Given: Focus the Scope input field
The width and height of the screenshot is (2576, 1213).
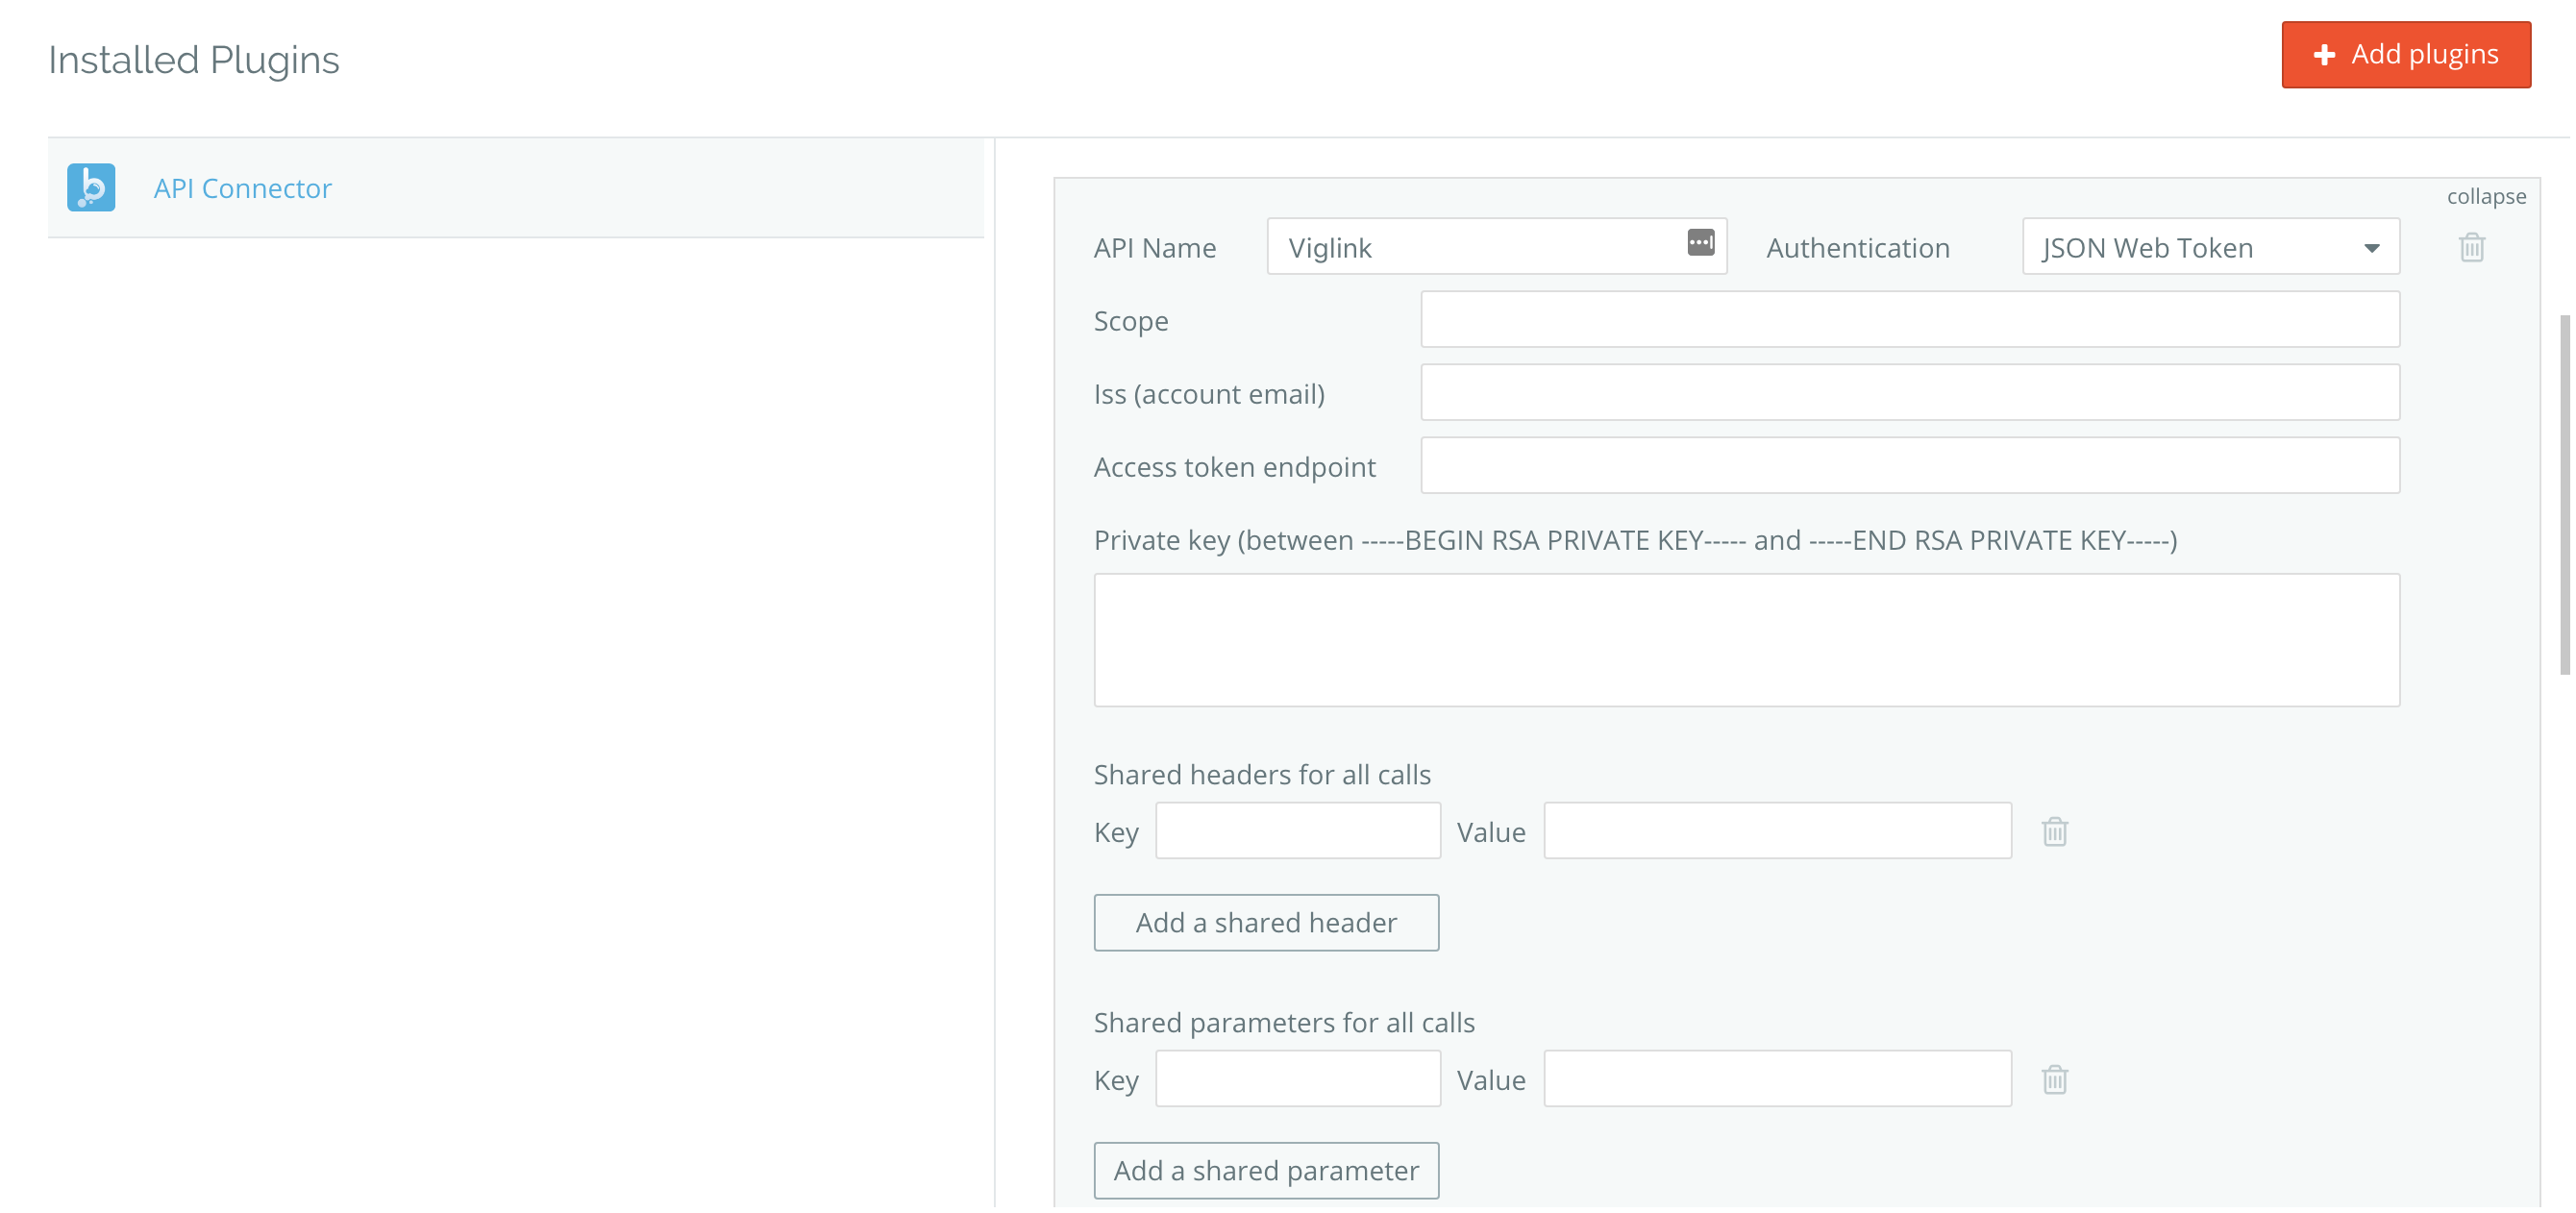Looking at the screenshot, I should (x=1909, y=320).
